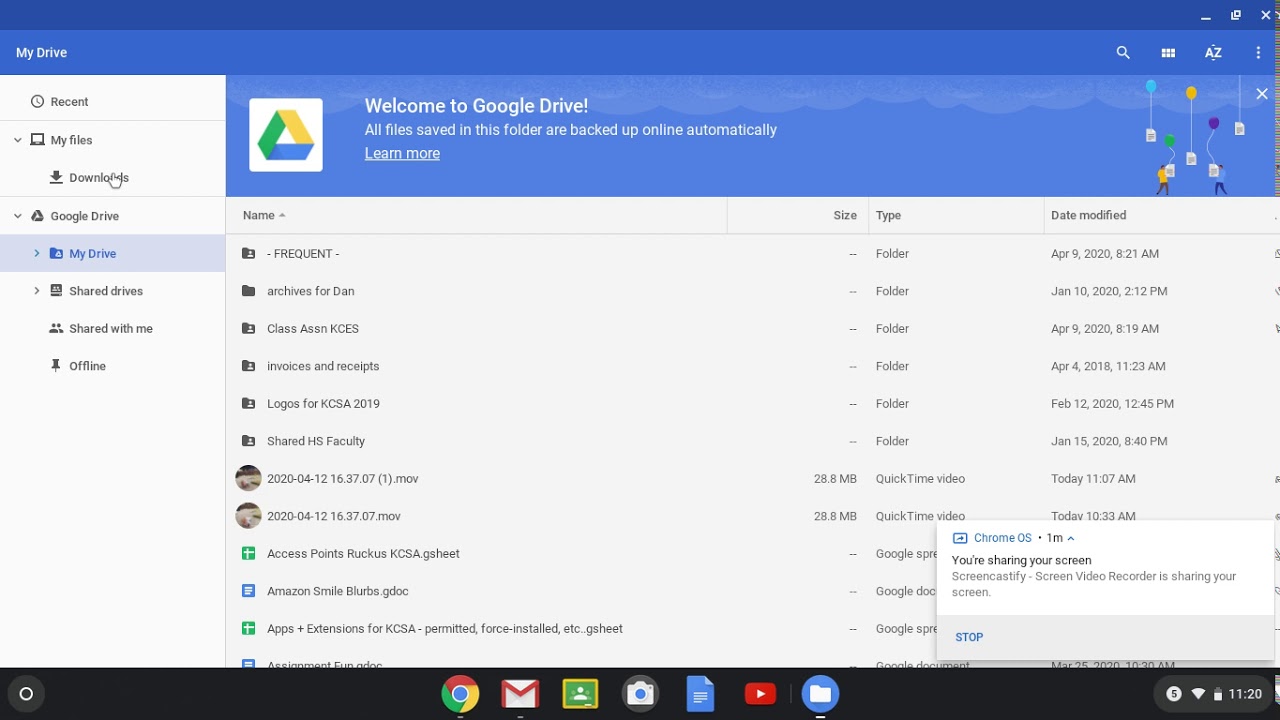The height and width of the screenshot is (720, 1280).
Task: Expand the My Drive tree arrow
Action: point(37,253)
